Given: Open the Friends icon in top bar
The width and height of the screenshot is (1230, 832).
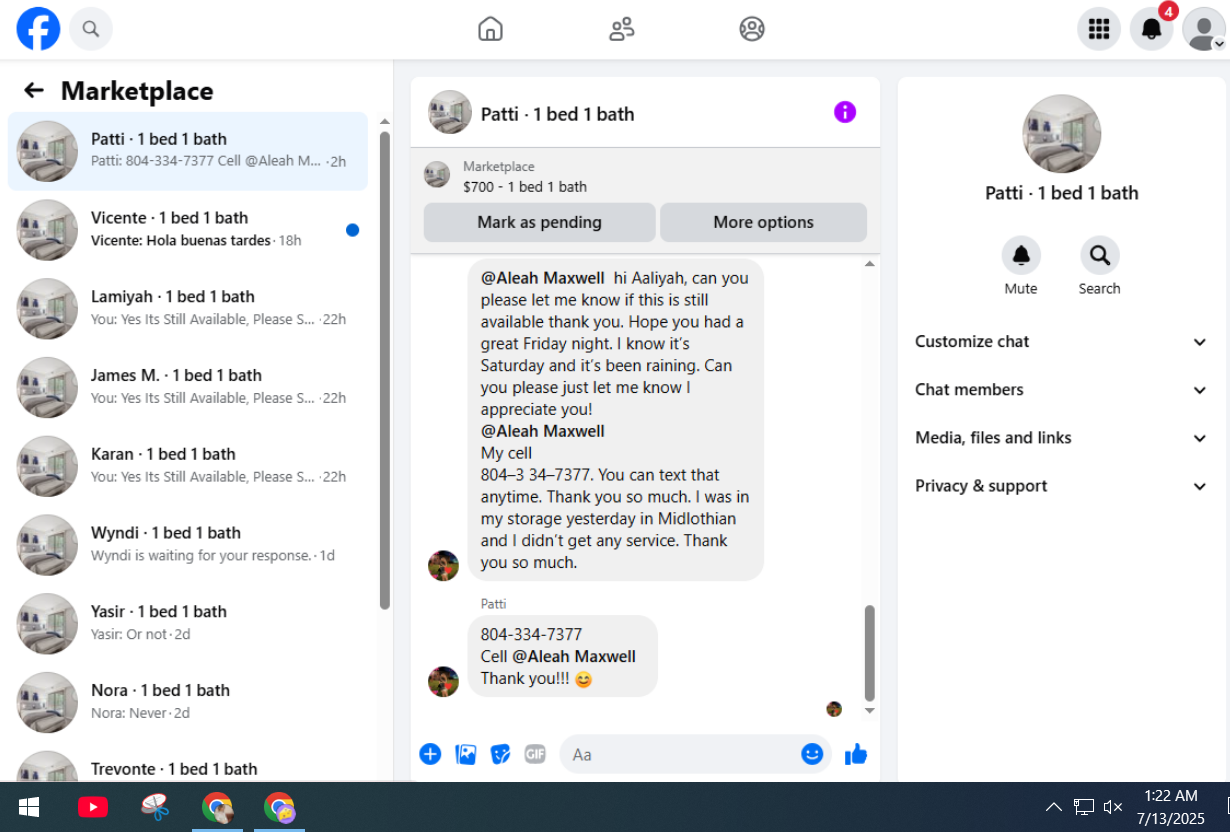Looking at the screenshot, I should [x=622, y=29].
